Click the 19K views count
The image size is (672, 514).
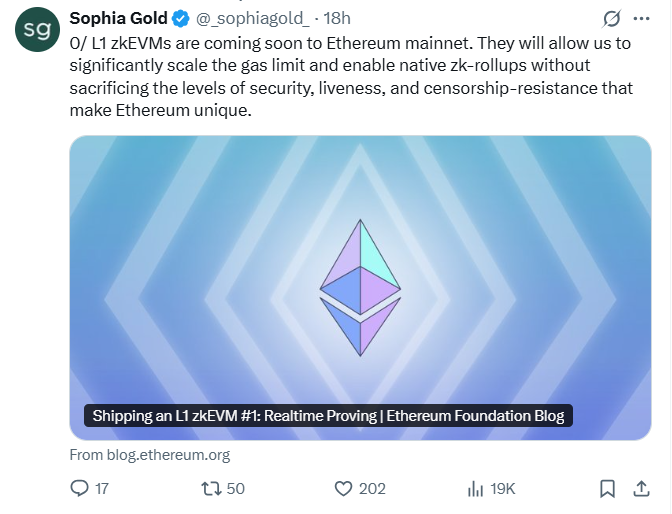click(503, 488)
